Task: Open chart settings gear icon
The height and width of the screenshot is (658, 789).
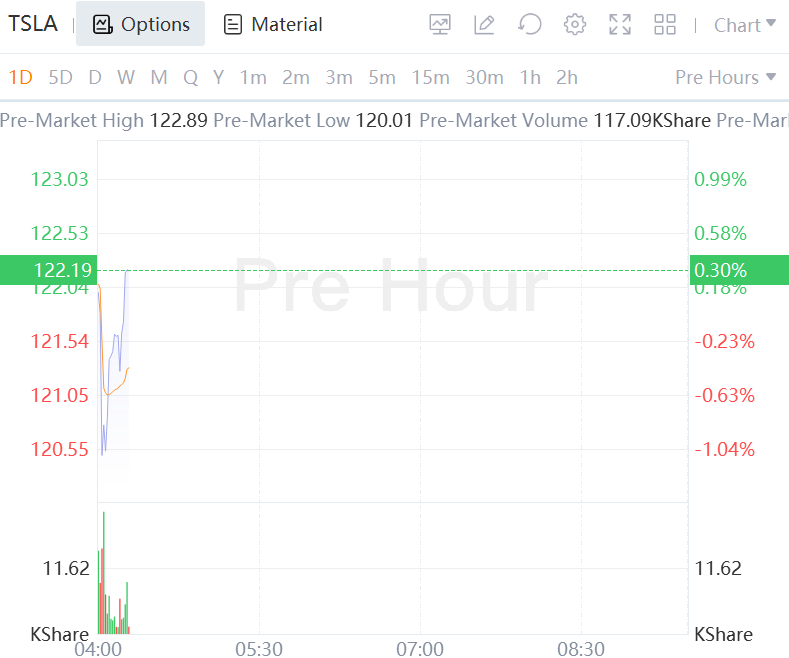Action: [575, 24]
